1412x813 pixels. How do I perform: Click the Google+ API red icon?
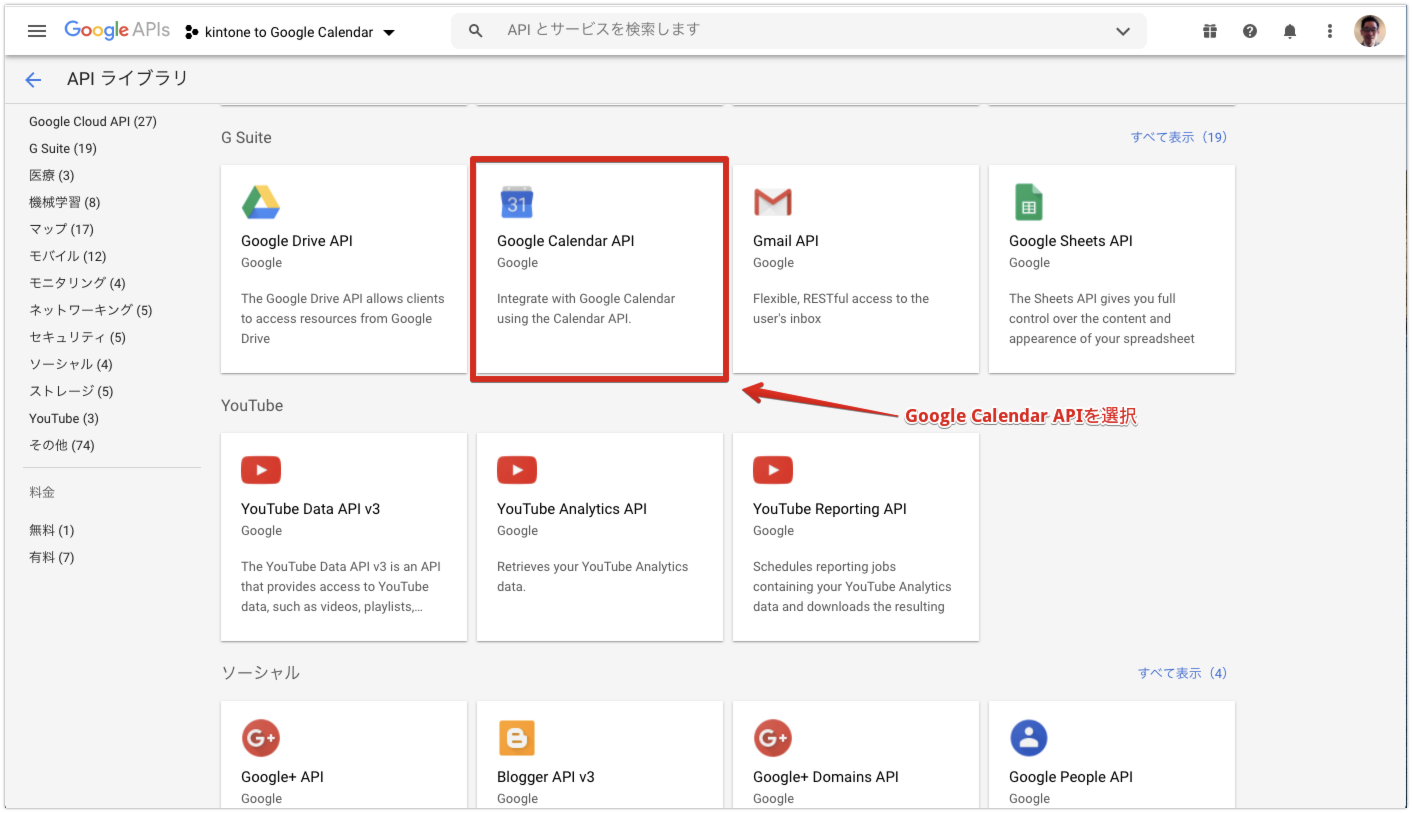pyautogui.click(x=261, y=738)
